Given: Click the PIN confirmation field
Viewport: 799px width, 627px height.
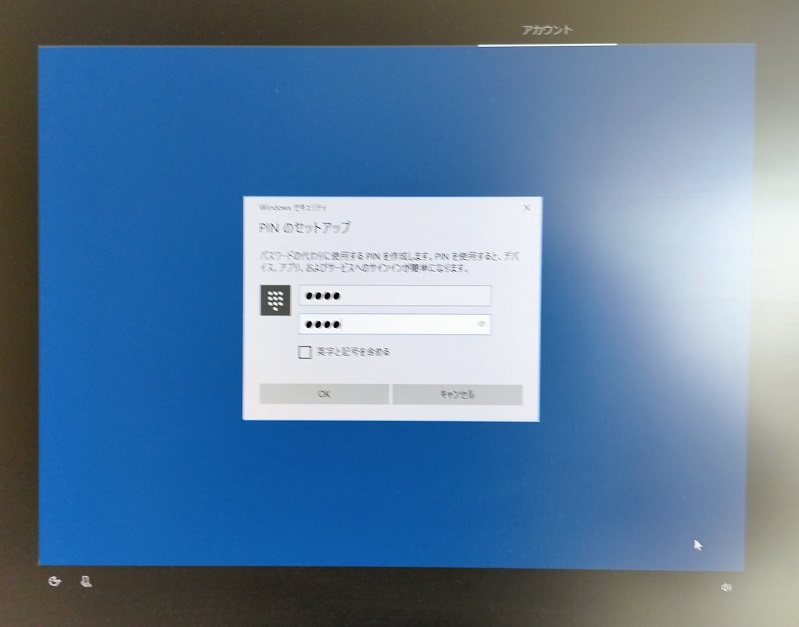Looking at the screenshot, I should click(394, 324).
